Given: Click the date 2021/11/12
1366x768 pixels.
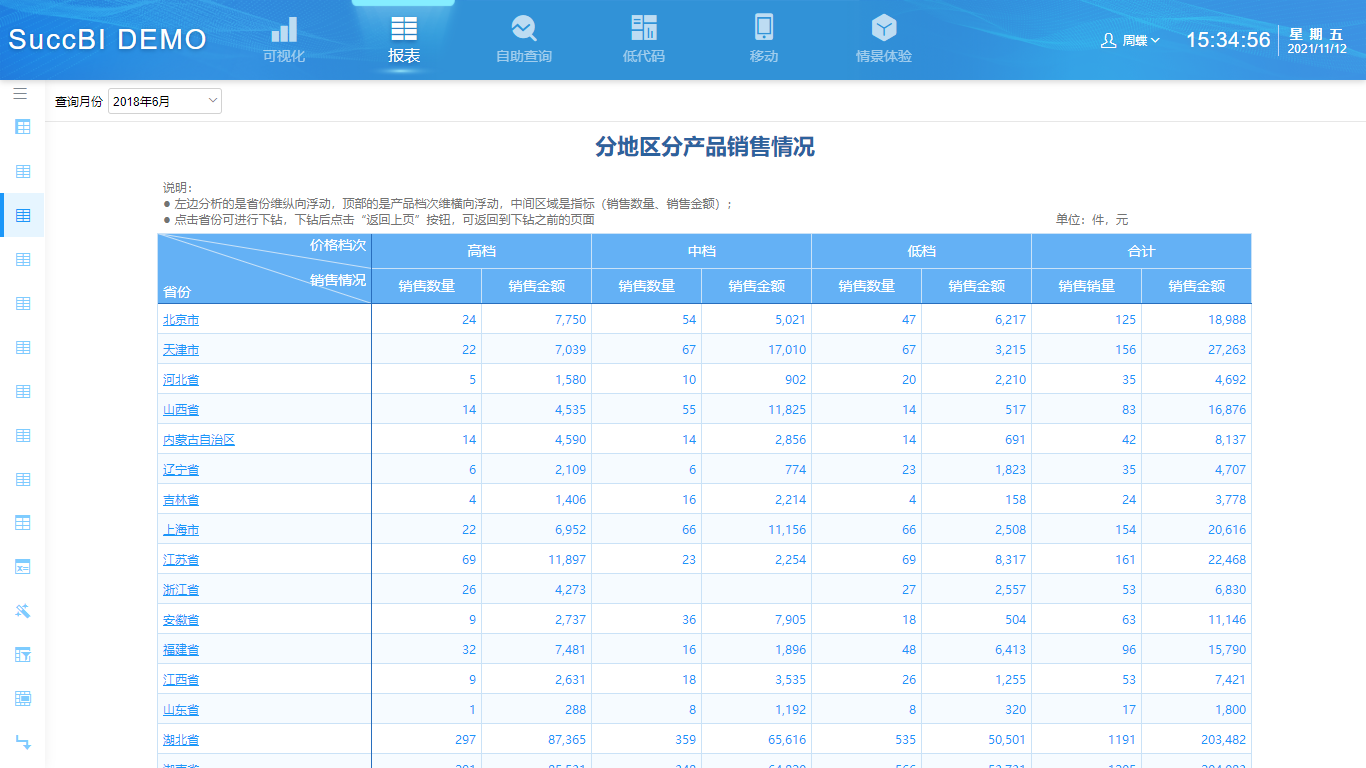Looking at the screenshot, I should (1316, 49).
